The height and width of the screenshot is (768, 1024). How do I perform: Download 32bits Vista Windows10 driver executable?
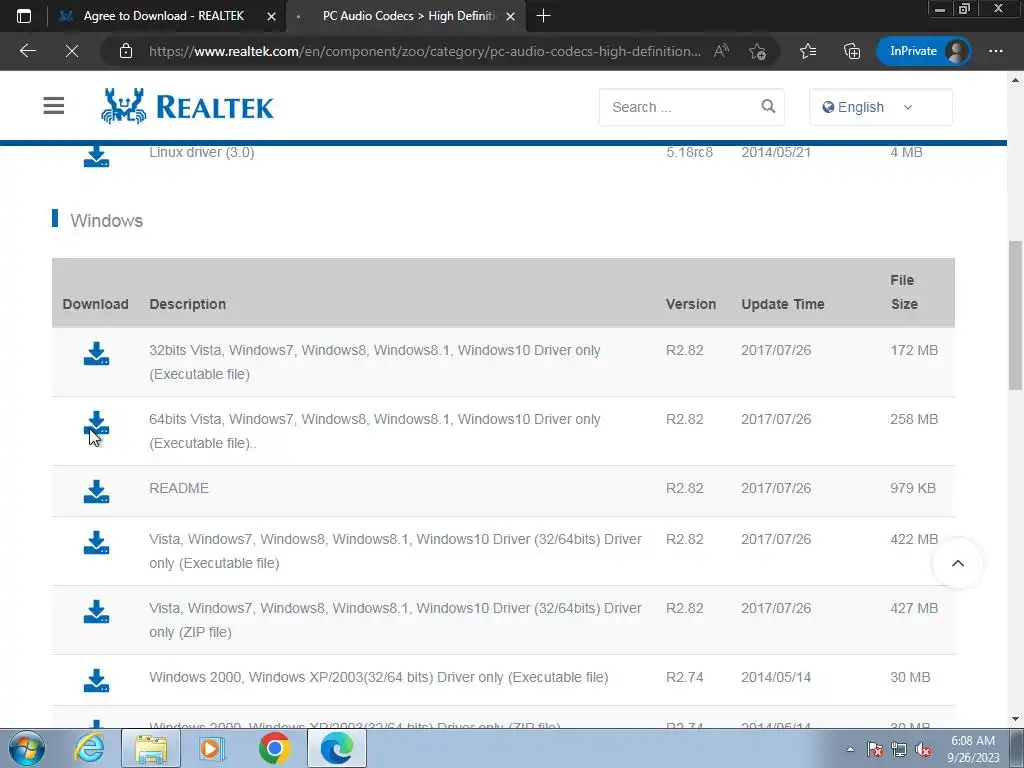coord(96,353)
